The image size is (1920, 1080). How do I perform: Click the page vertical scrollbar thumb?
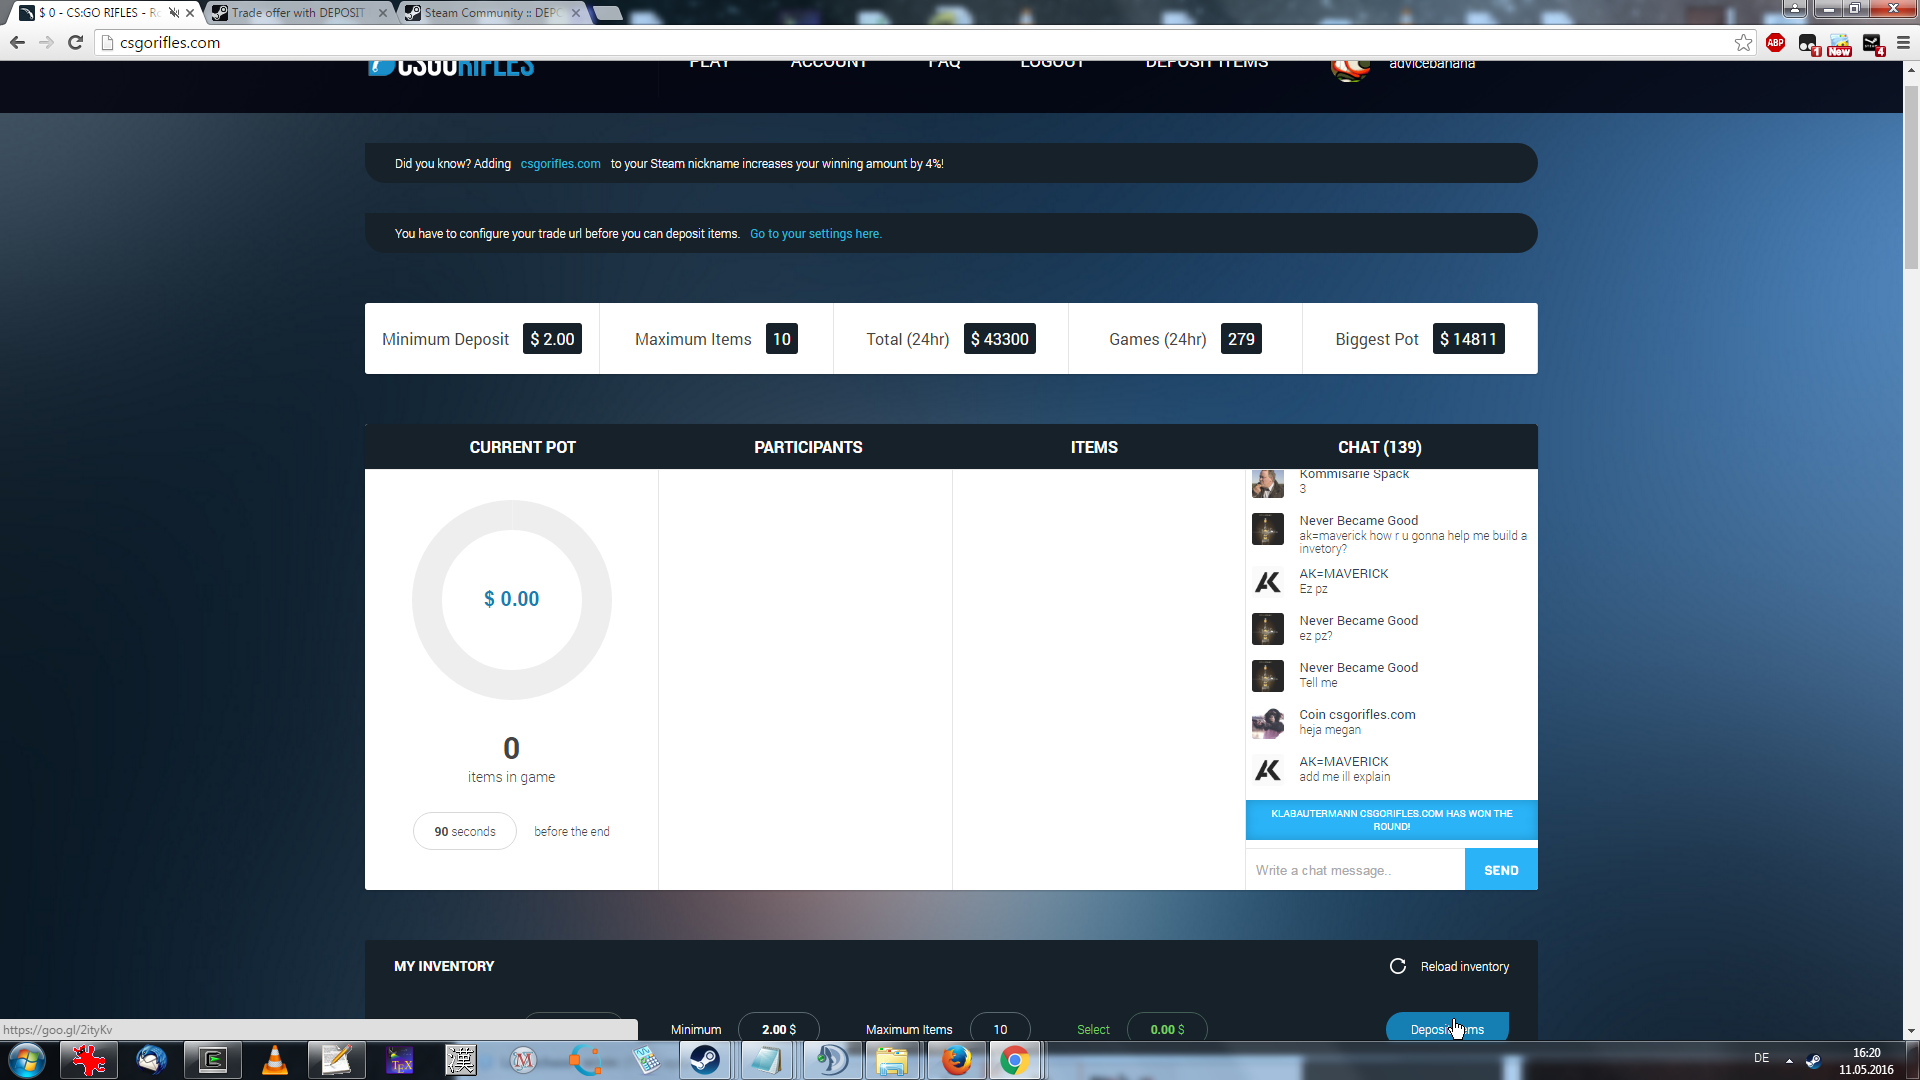[1911, 178]
